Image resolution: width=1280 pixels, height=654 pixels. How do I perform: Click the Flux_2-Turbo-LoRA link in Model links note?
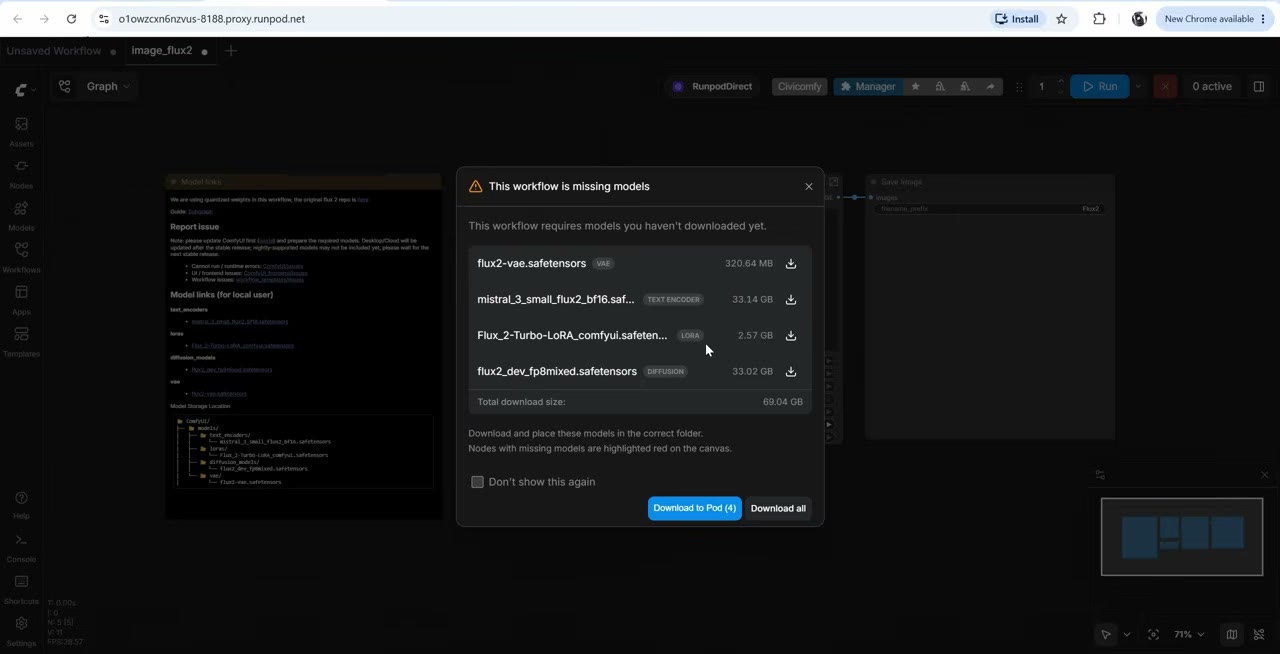coord(243,346)
